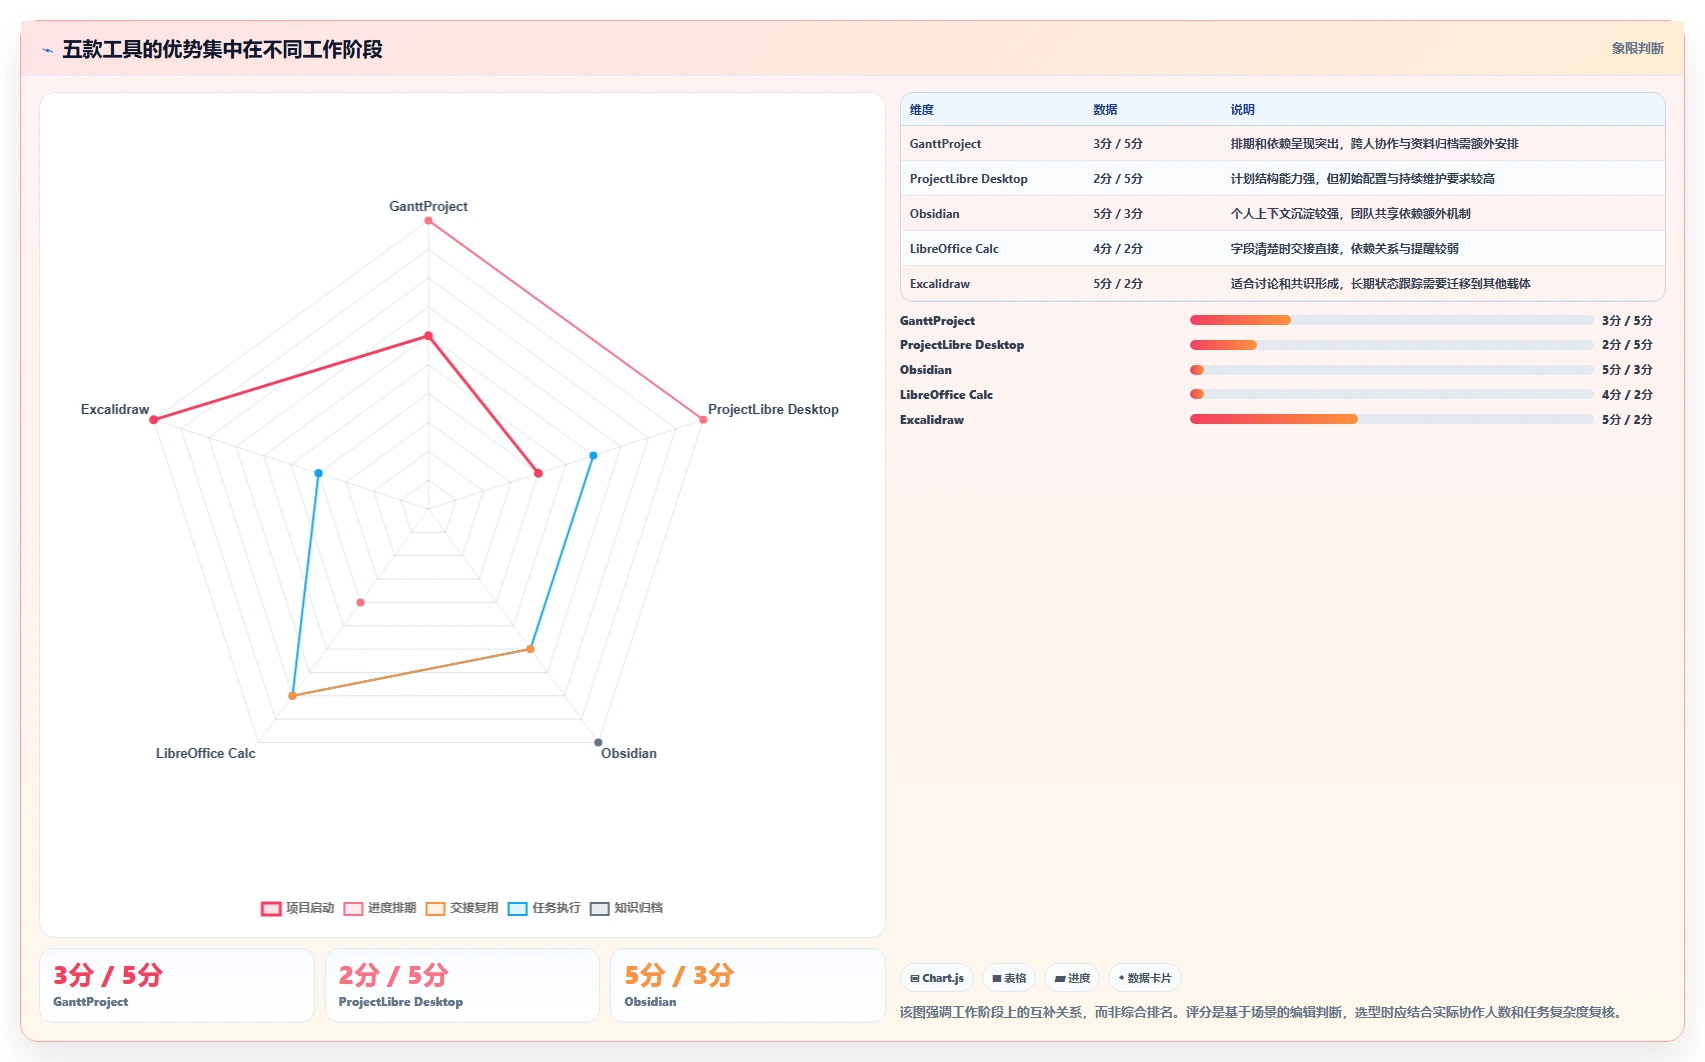Click the gray data point at Obsidian vertex

598,742
